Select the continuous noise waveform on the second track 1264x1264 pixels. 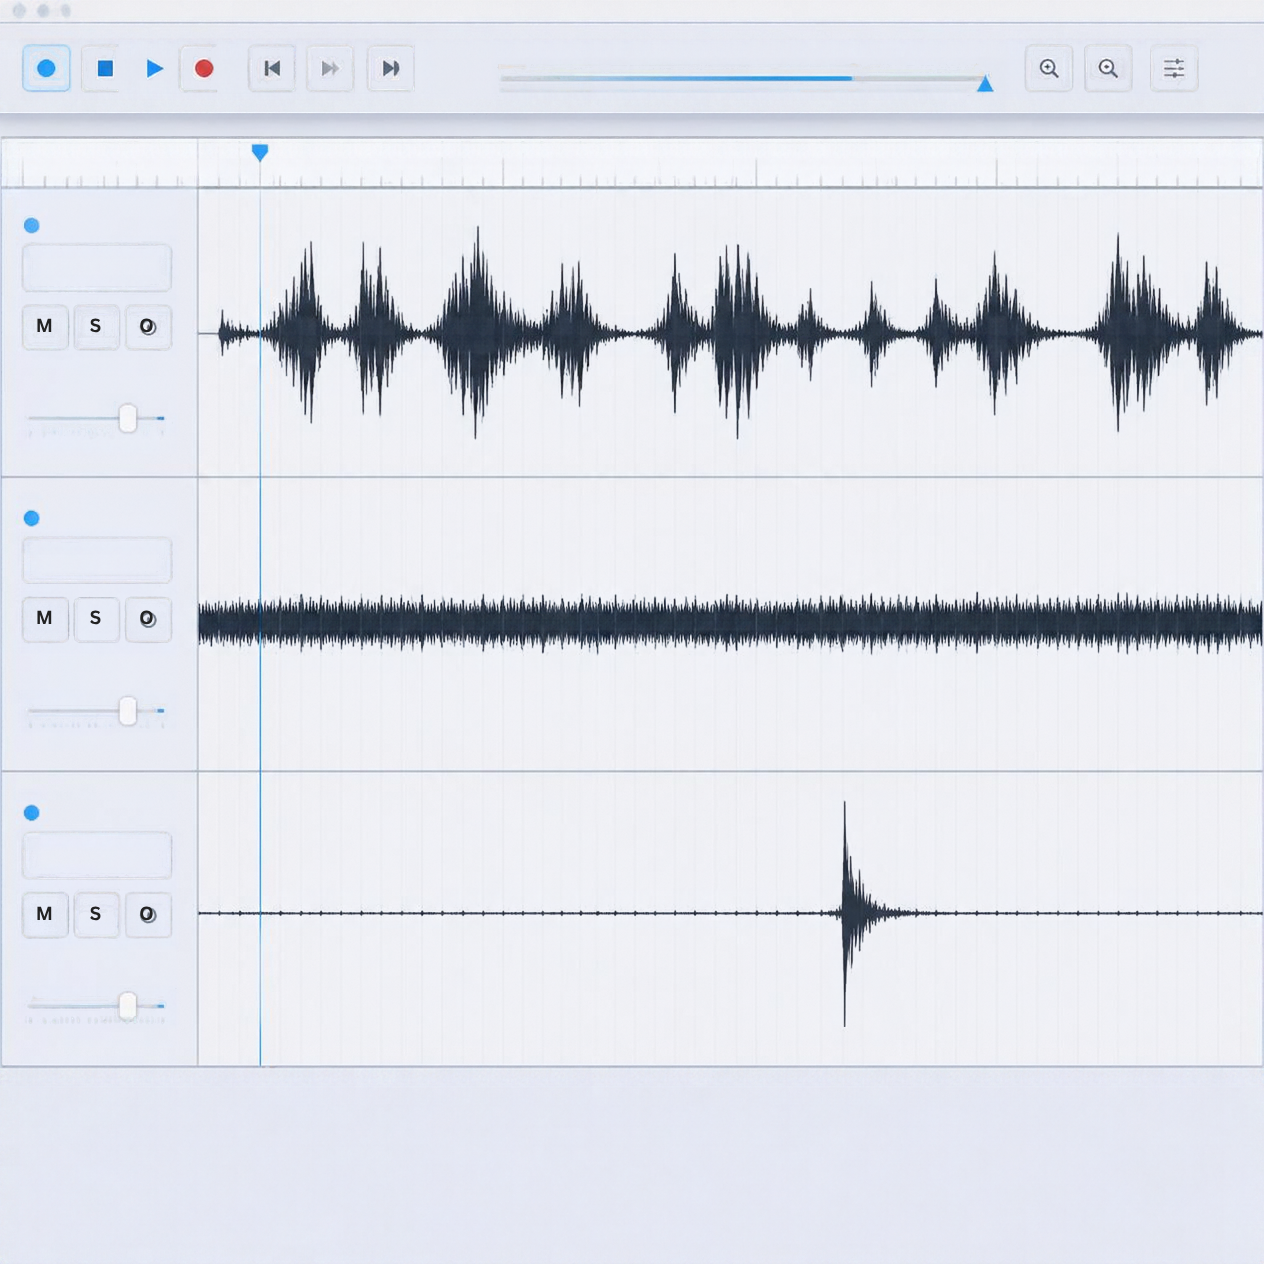[x=730, y=622]
